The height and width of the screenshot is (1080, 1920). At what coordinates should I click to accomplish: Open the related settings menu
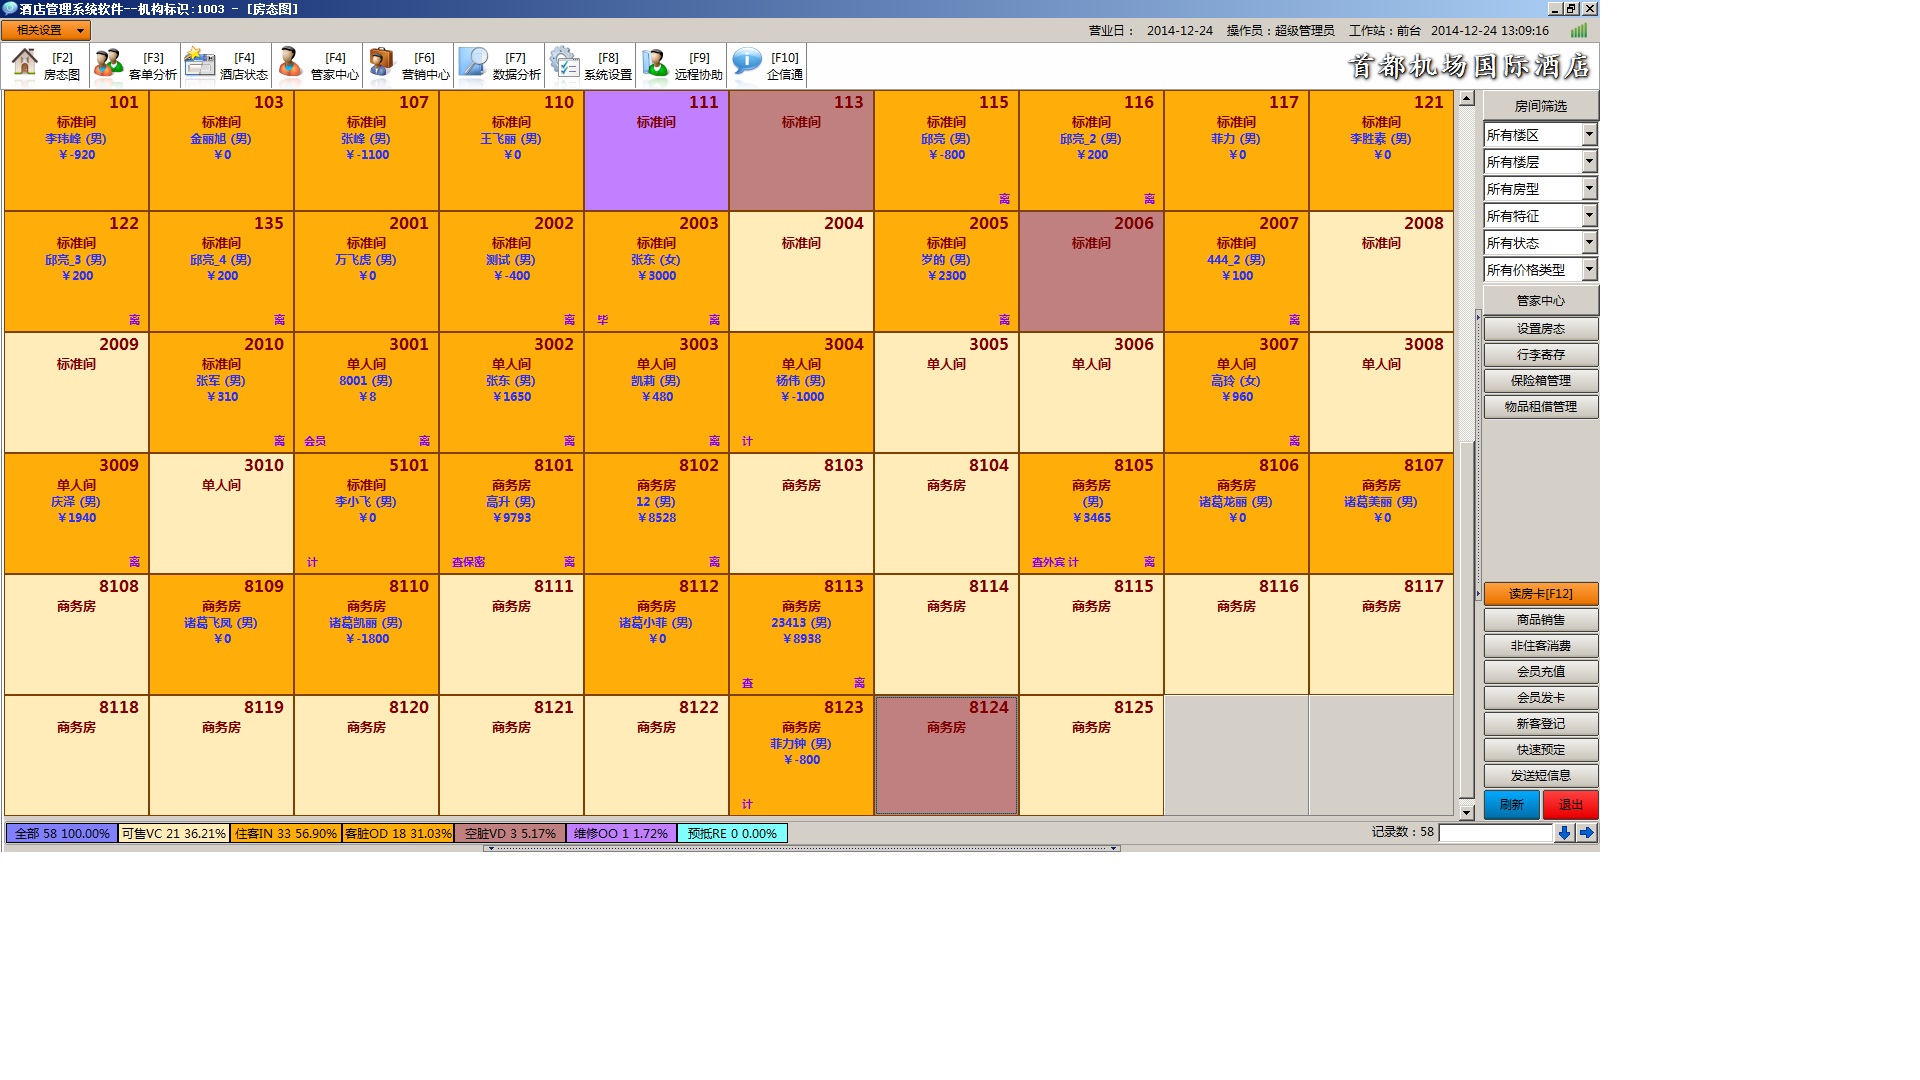pos(46,31)
